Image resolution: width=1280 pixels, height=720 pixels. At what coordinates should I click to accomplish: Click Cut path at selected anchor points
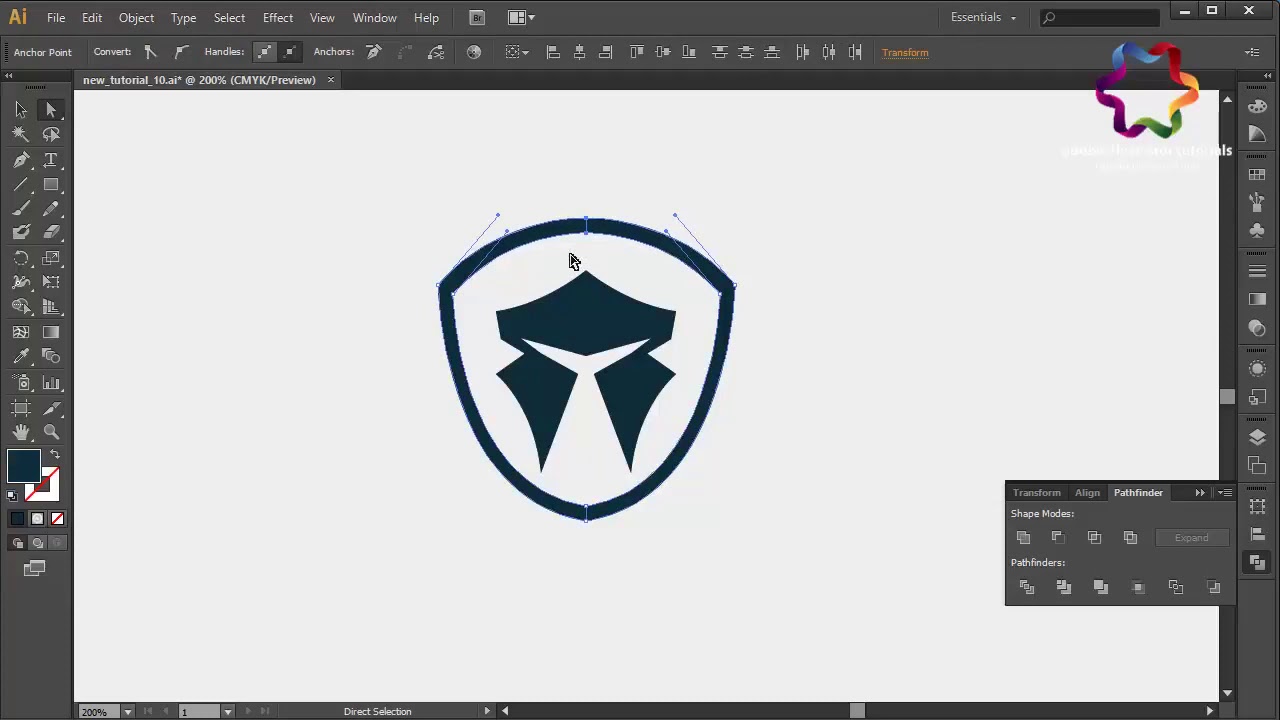tap(436, 52)
